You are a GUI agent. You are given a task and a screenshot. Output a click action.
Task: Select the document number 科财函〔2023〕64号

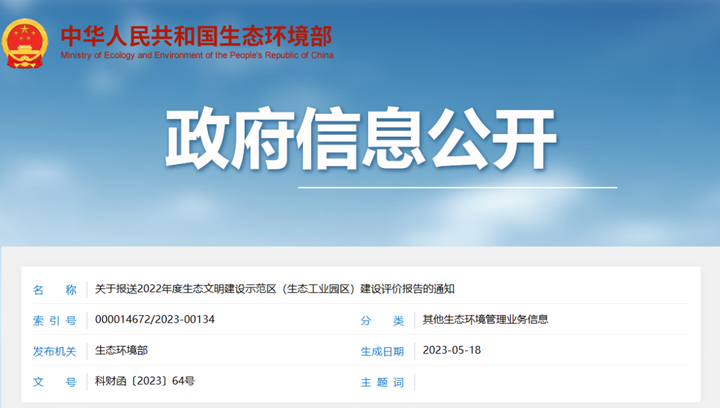[145, 381]
